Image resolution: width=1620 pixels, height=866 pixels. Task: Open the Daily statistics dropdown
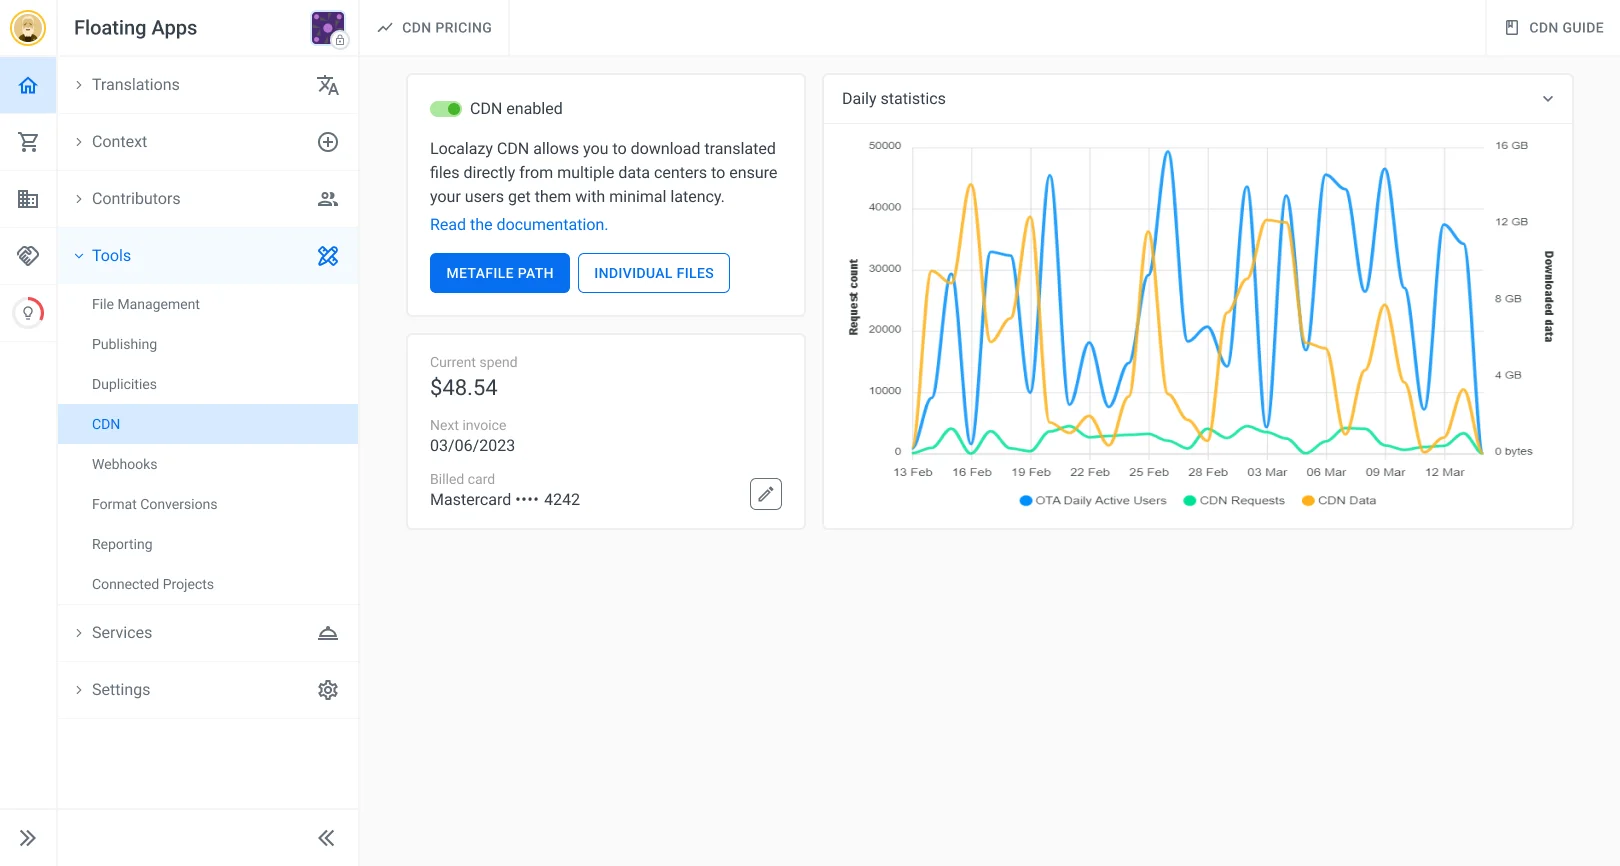point(1547,99)
